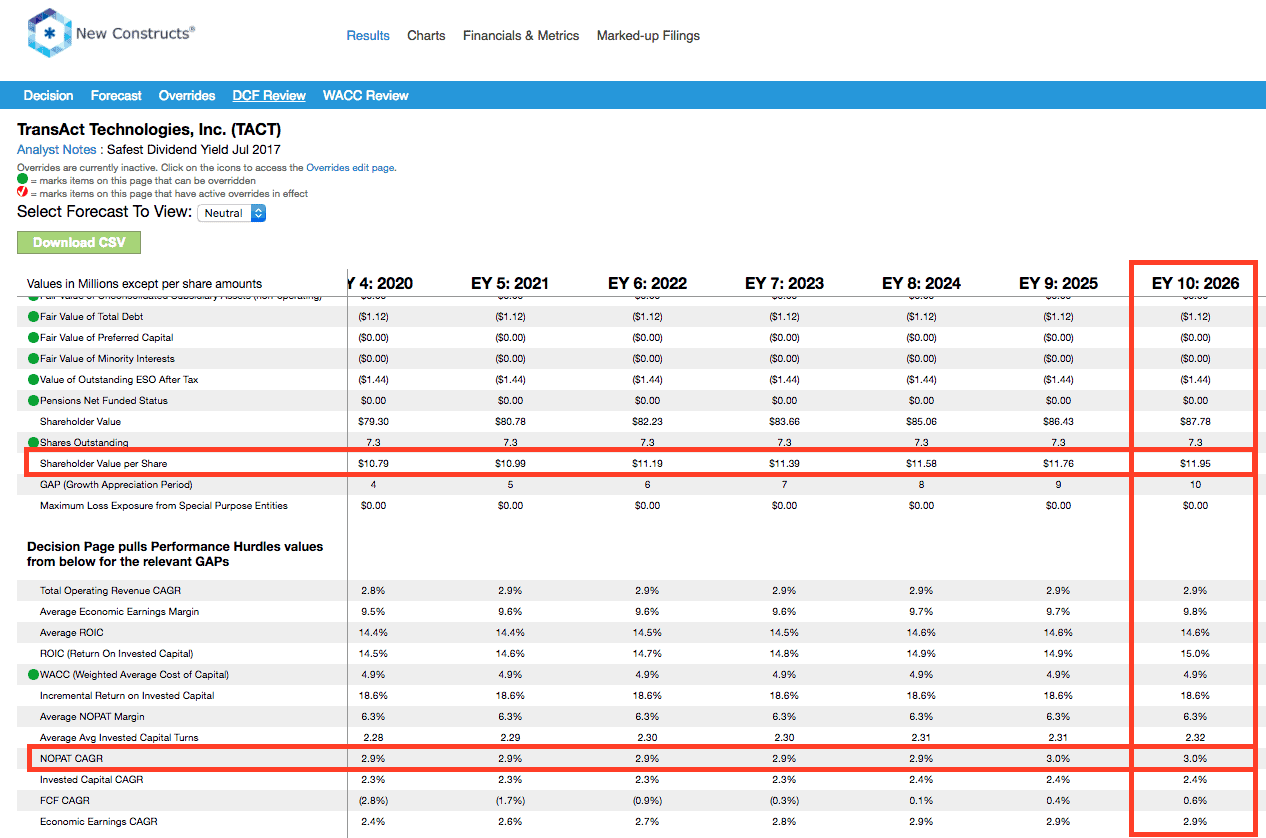Click the $10.79 Shareholder Value per Share cell

[373, 464]
